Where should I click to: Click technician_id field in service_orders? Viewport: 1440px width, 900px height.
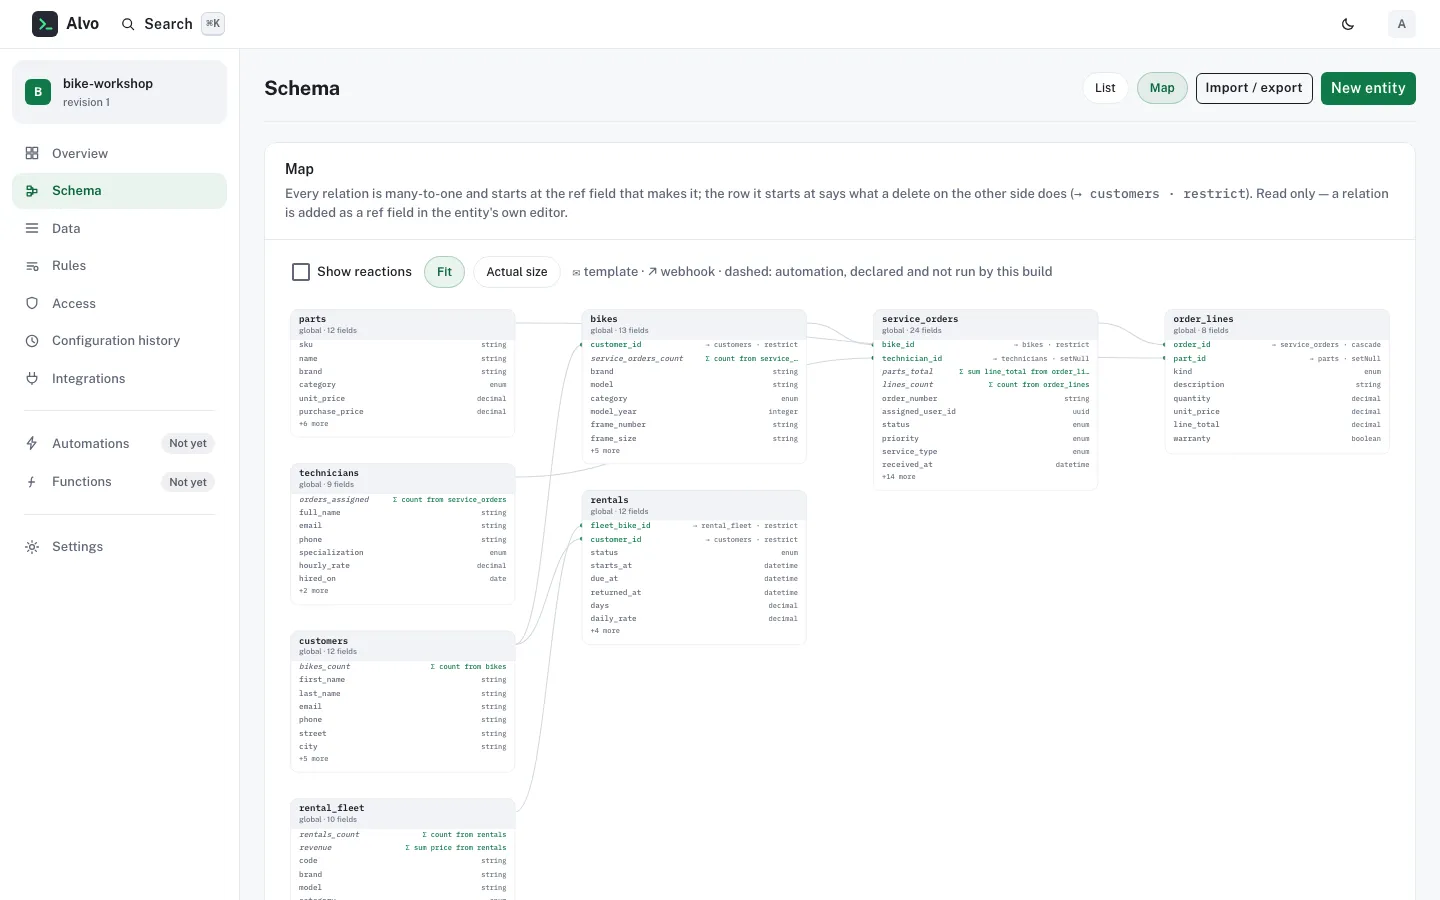[985, 358]
